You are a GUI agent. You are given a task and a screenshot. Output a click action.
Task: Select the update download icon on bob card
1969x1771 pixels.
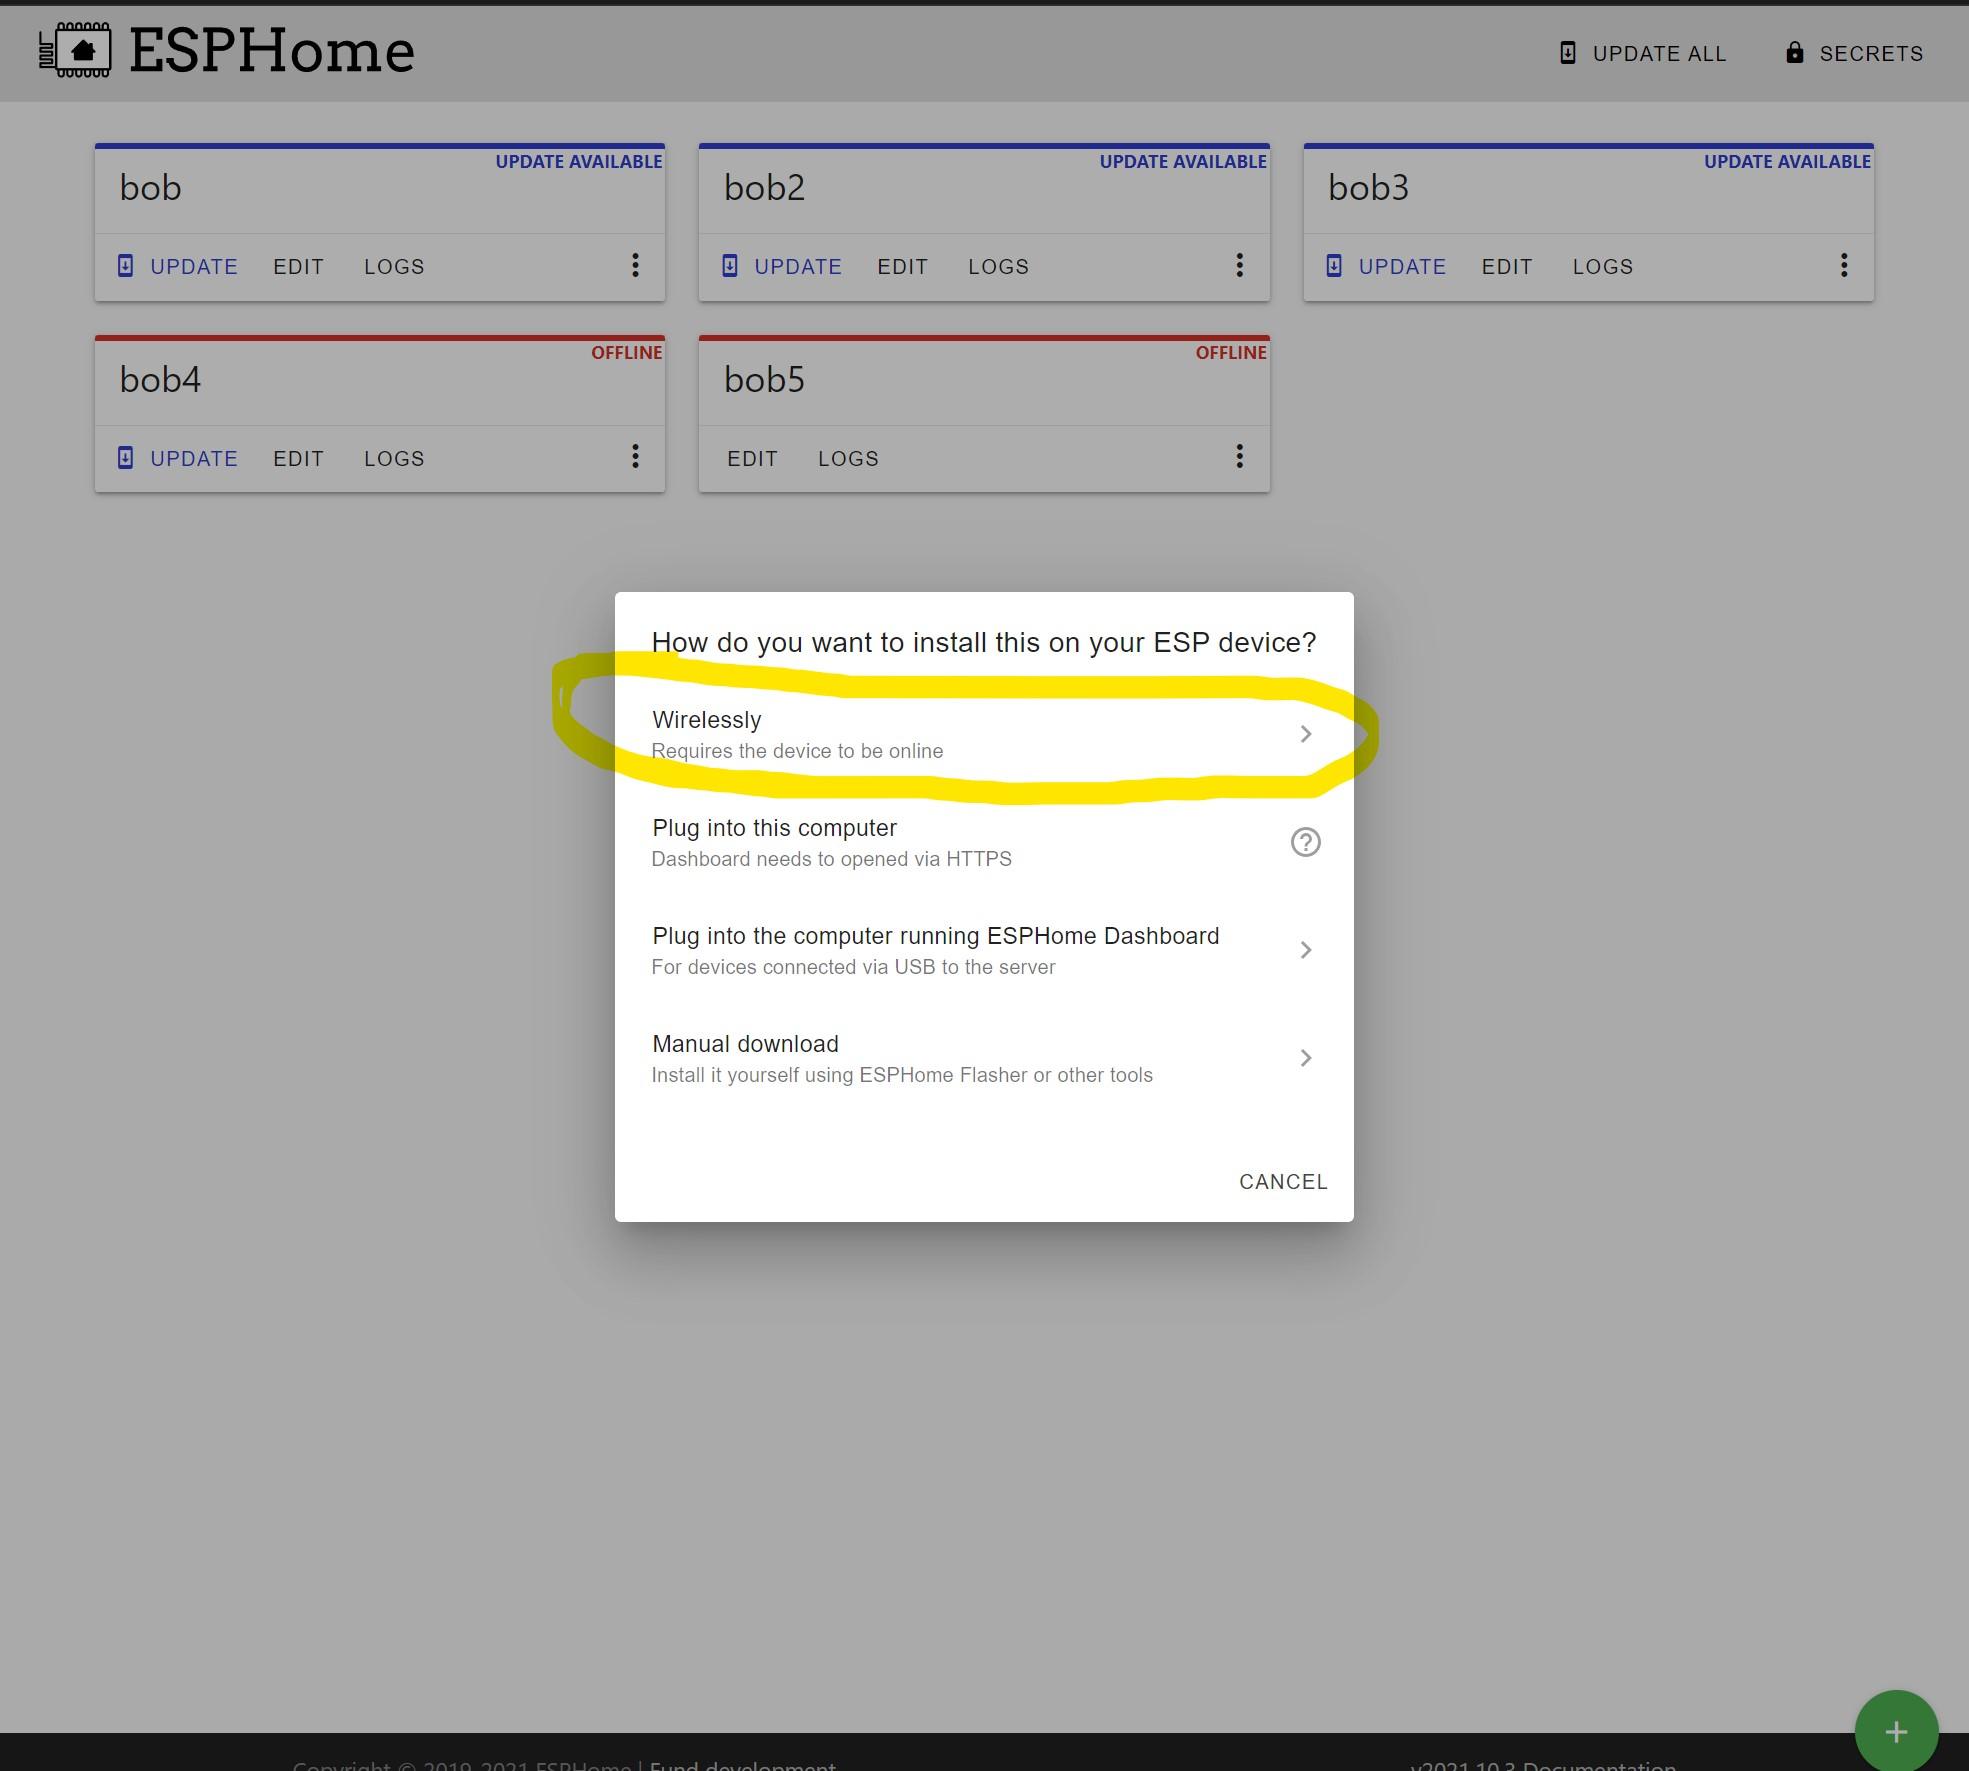pyautogui.click(x=125, y=265)
